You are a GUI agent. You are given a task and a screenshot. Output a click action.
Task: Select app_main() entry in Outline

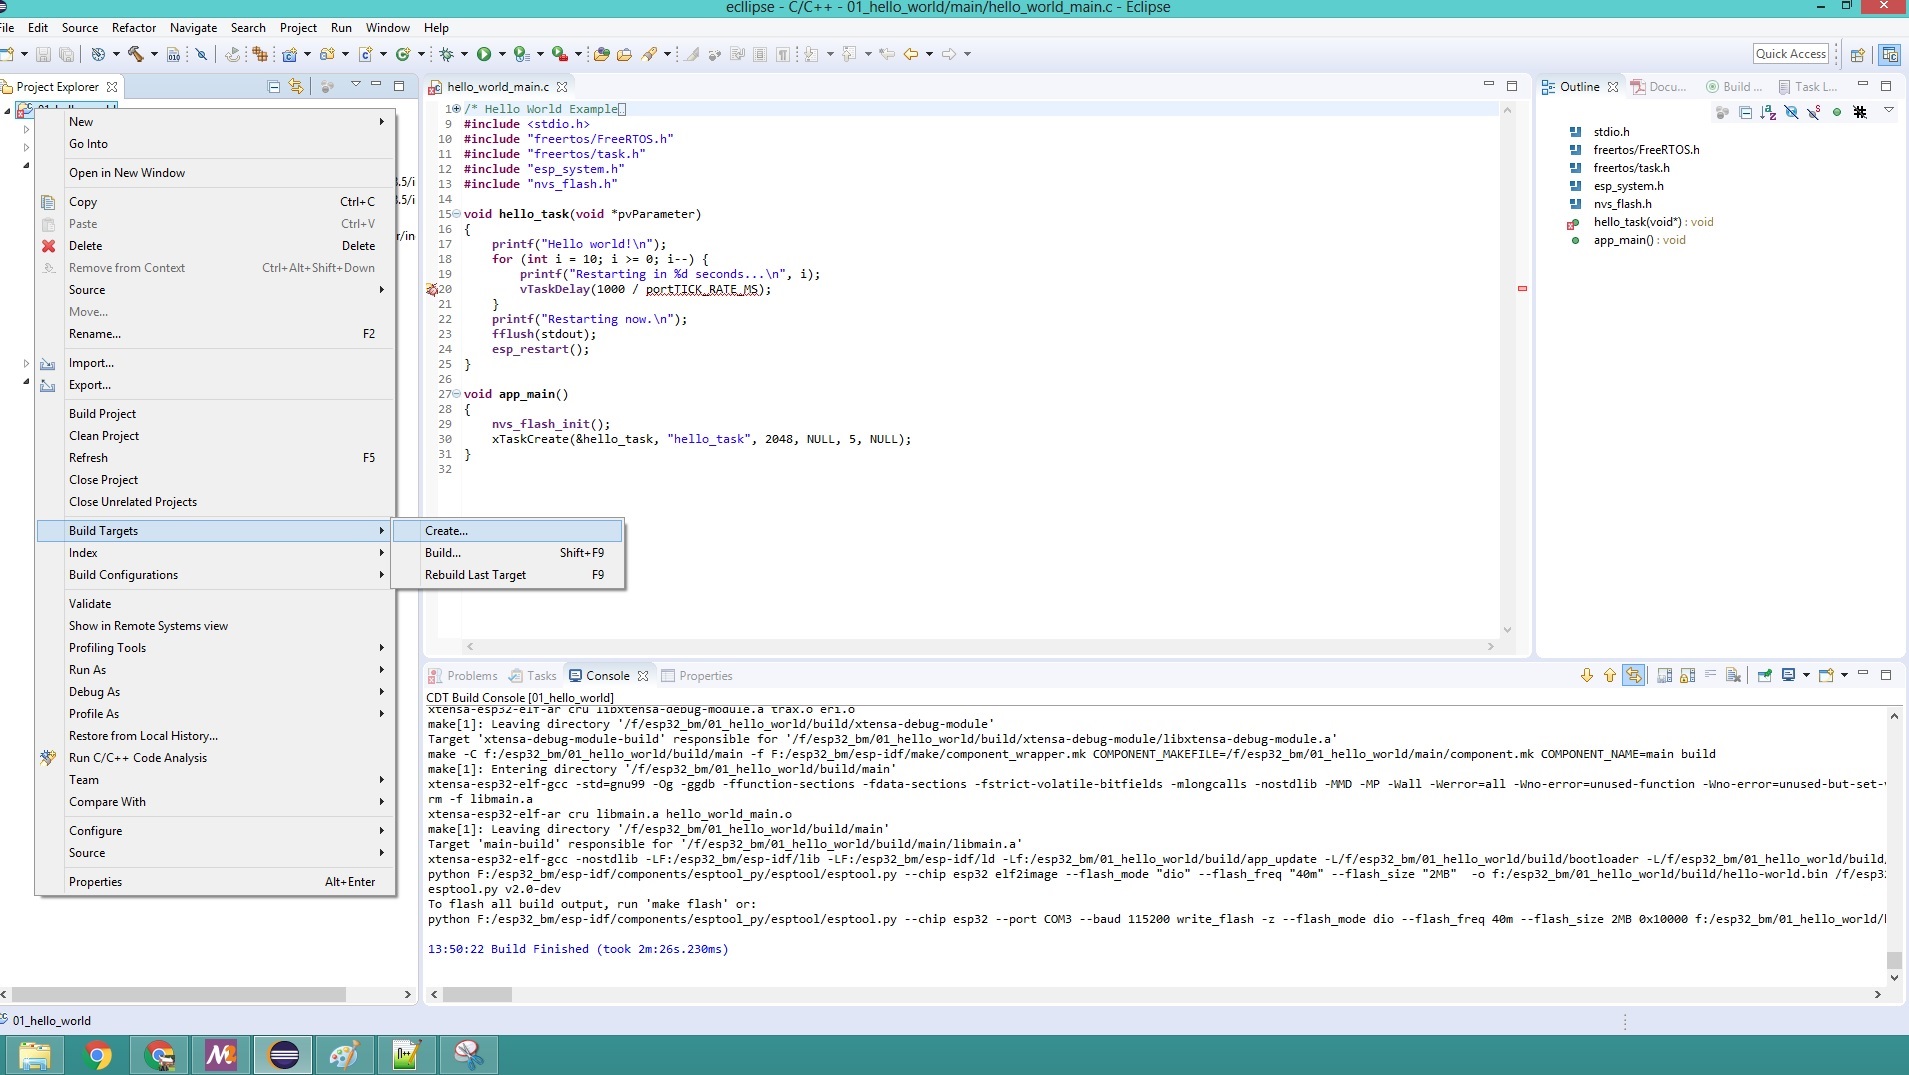1638,240
